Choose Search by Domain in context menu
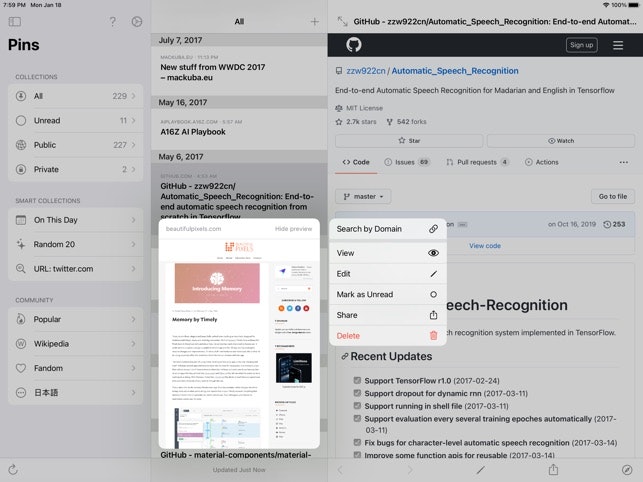This screenshot has width=643, height=482. pyautogui.click(x=388, y=229)
